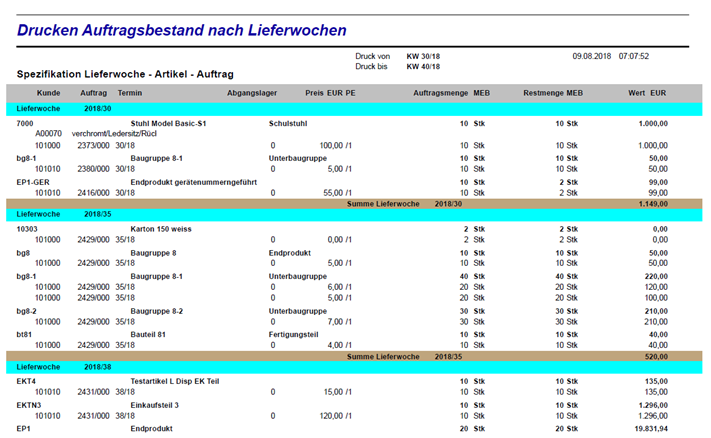The image size is (711, 438).
Task: Select the Kunde column header
Action: coord(49,93)
